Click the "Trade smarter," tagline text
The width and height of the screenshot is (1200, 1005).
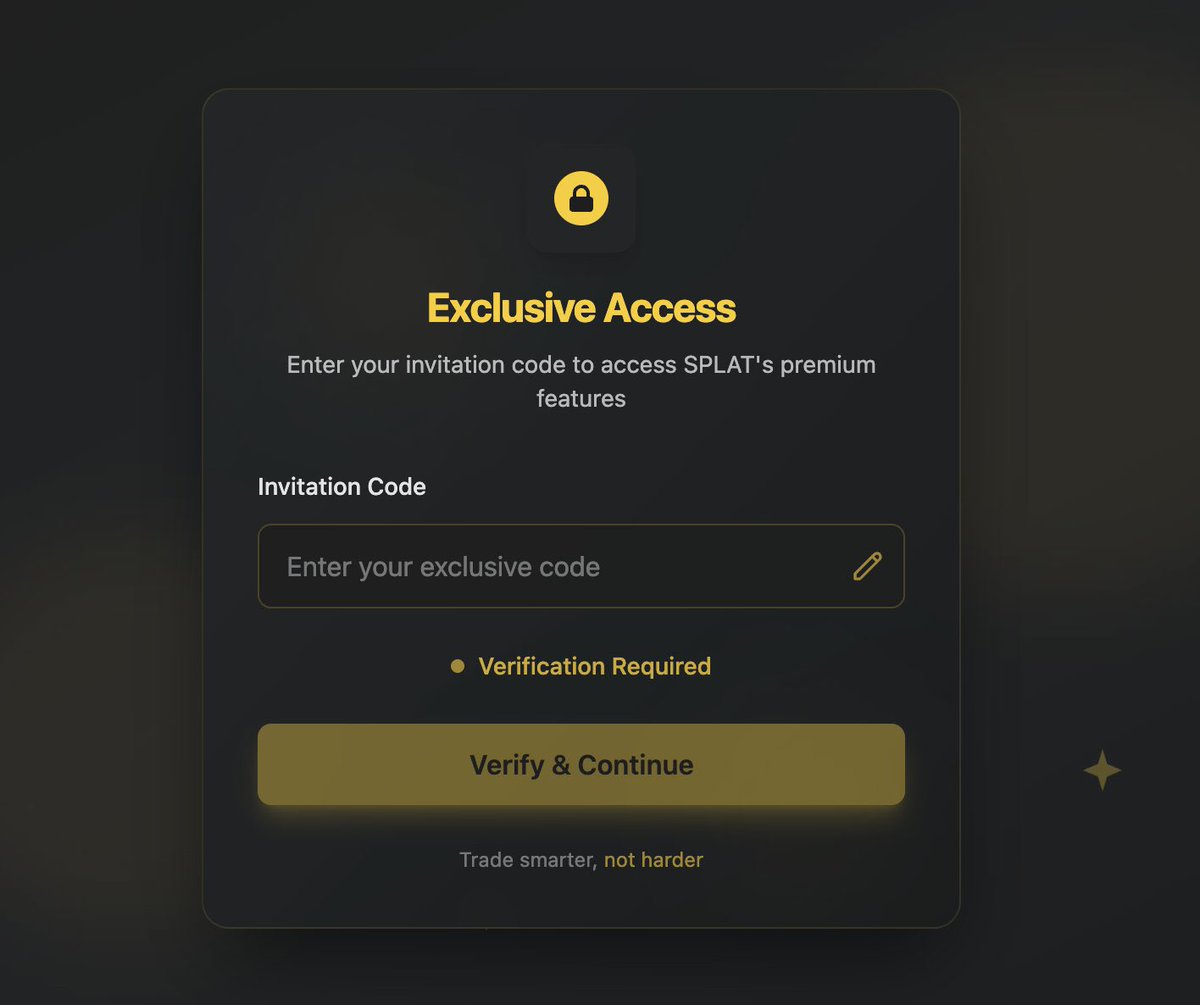(x=529, y=860)
